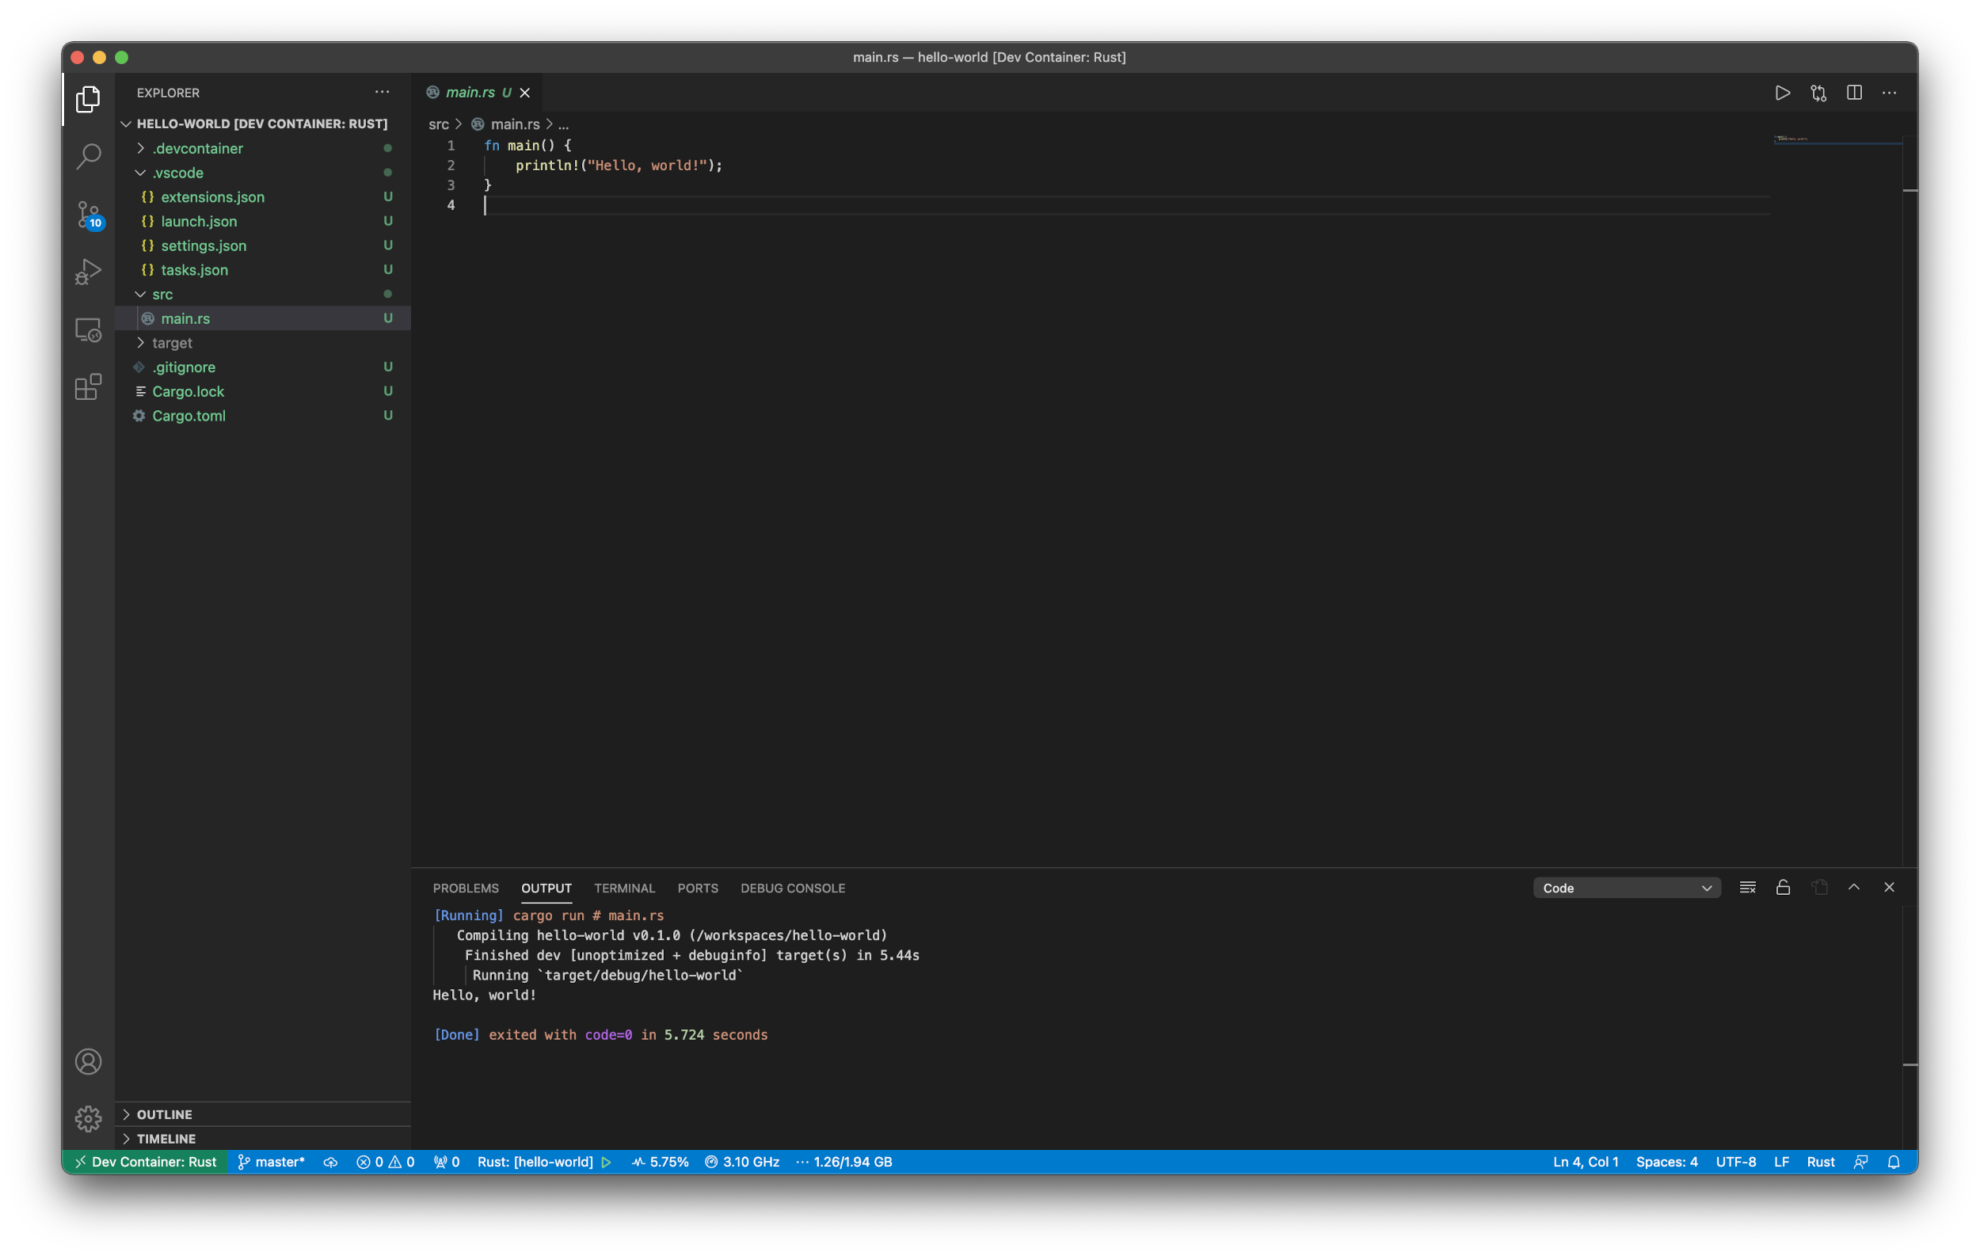Image resolution: width=1980 pixels, height=1256 pixels.
Task: Select the Run and Debug icon
Action: (89, 272)
